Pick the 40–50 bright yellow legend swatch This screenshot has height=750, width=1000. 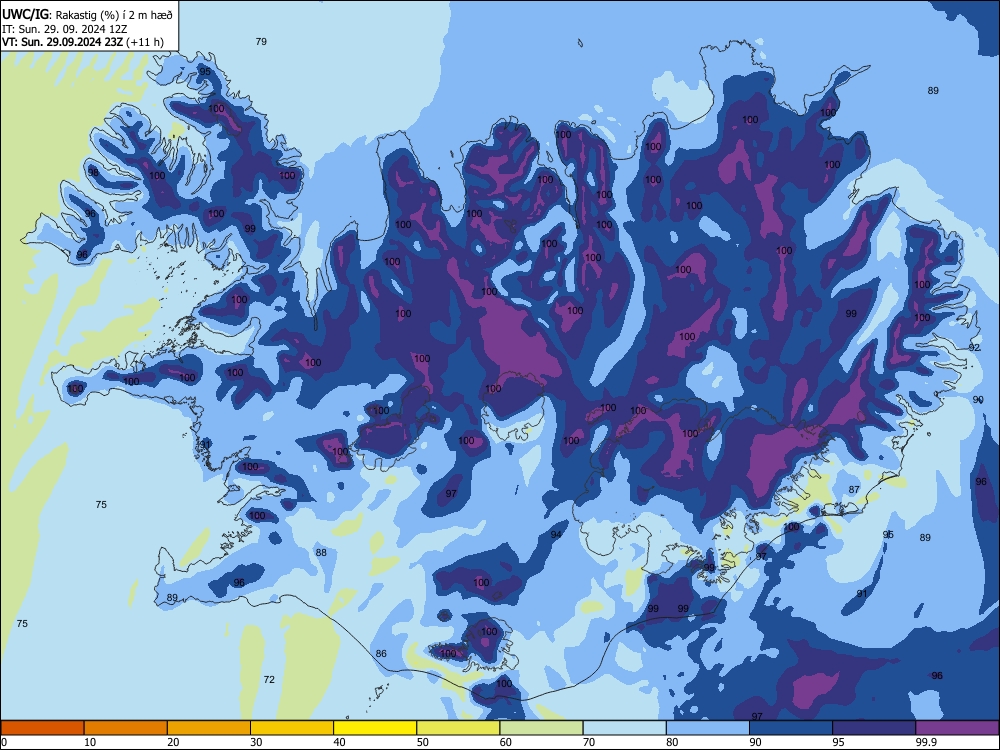[375, 728]
